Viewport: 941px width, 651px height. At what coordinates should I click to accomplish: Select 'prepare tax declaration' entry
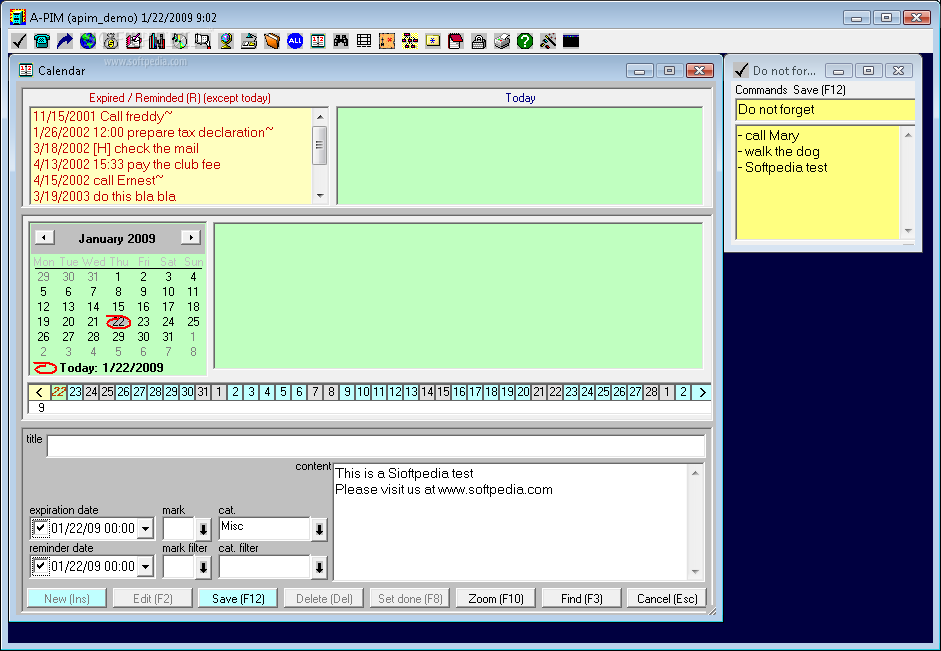153,133
